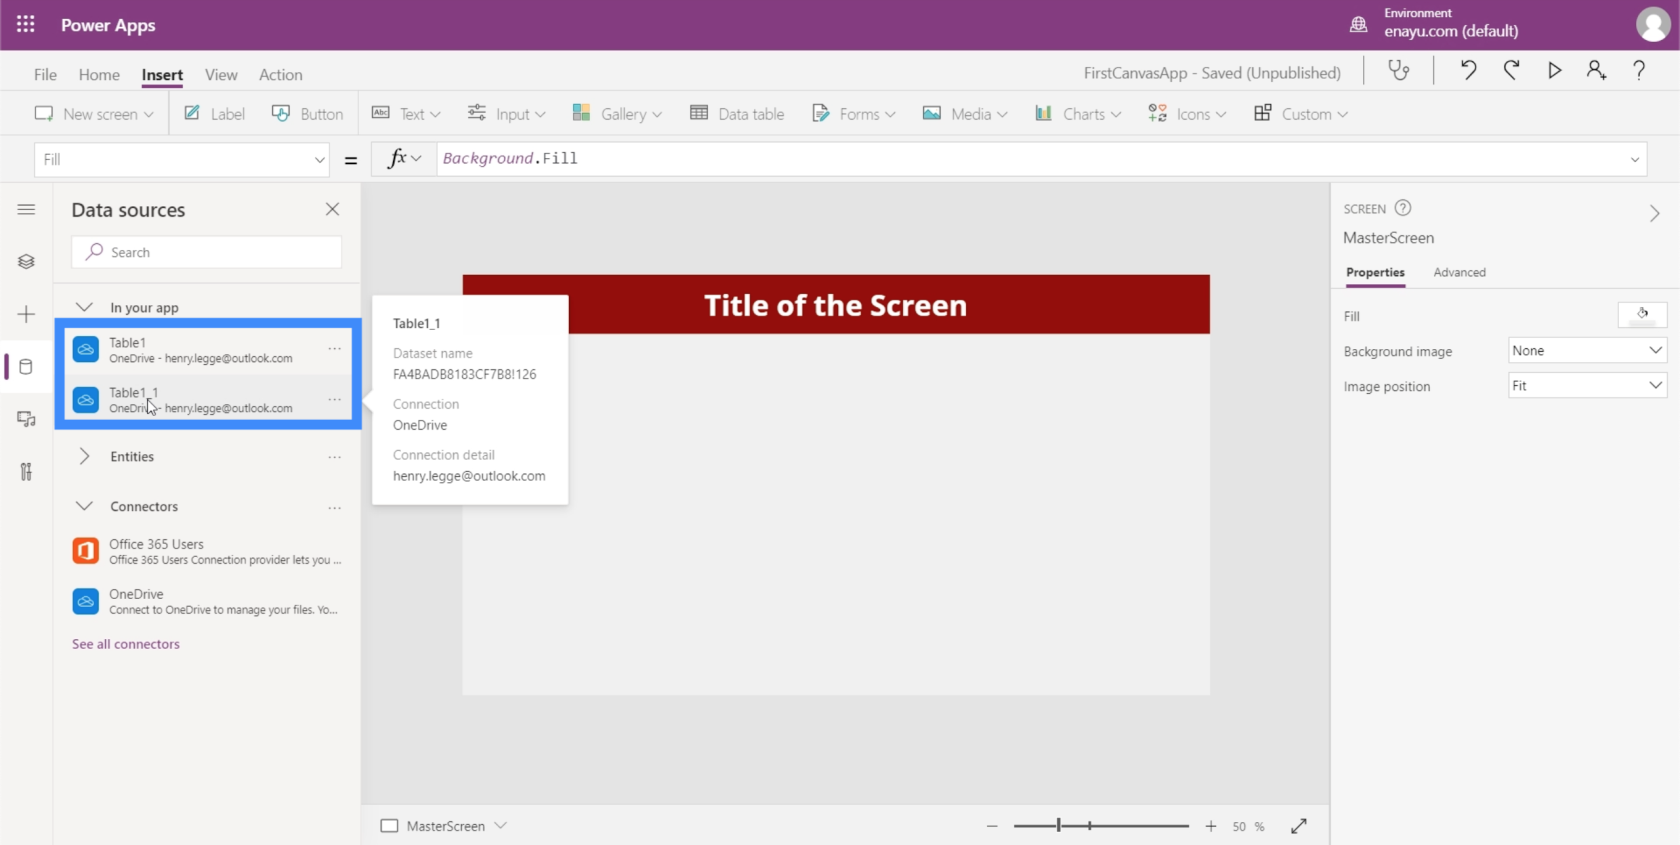The height and width of the screenshot is (845, 1680).
Task: Open more options for Connectors
Action: pos(335,507)
